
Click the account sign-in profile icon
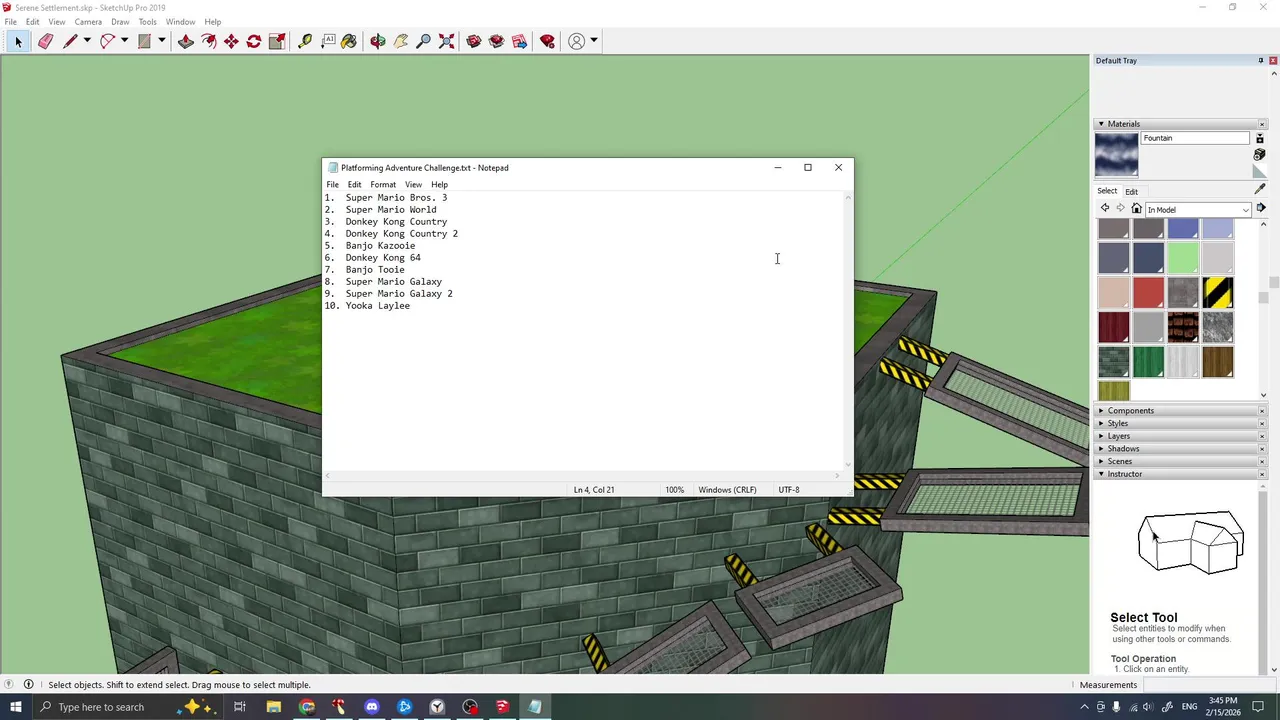[x=577, y=41]
